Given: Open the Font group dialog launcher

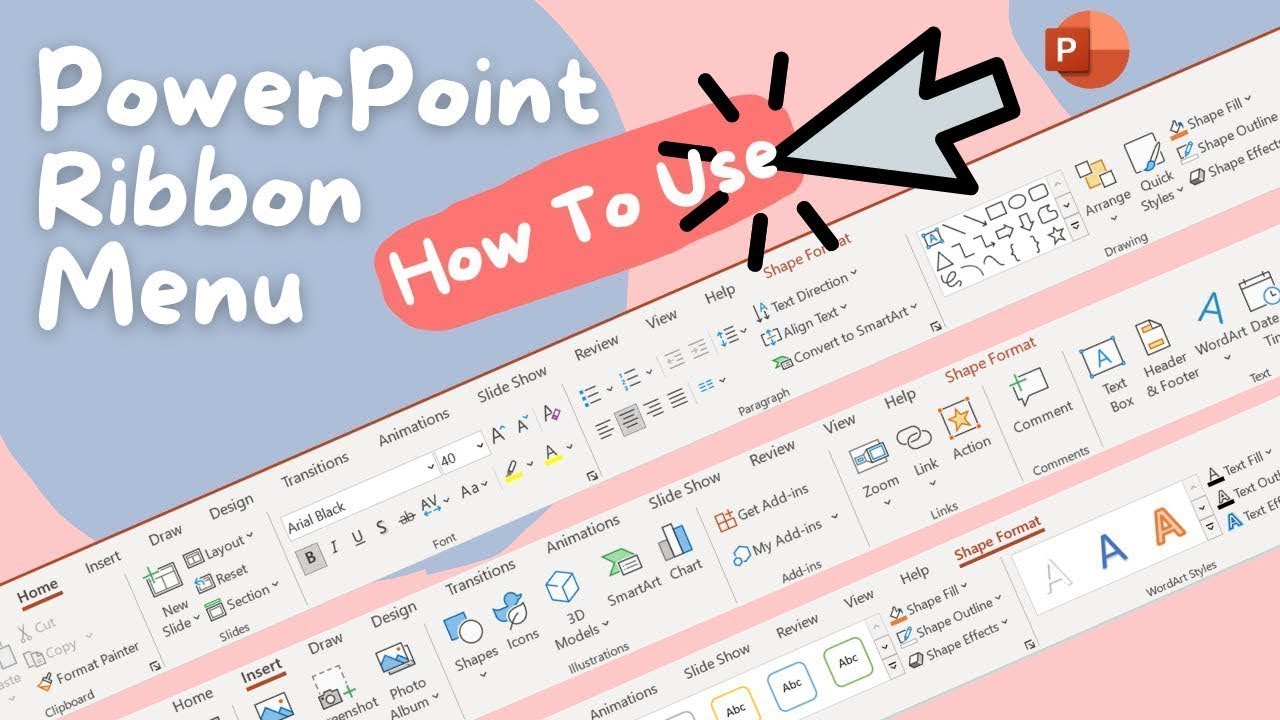Looking at the screenshot, I should pyautogui.click(x=592, y=475).
